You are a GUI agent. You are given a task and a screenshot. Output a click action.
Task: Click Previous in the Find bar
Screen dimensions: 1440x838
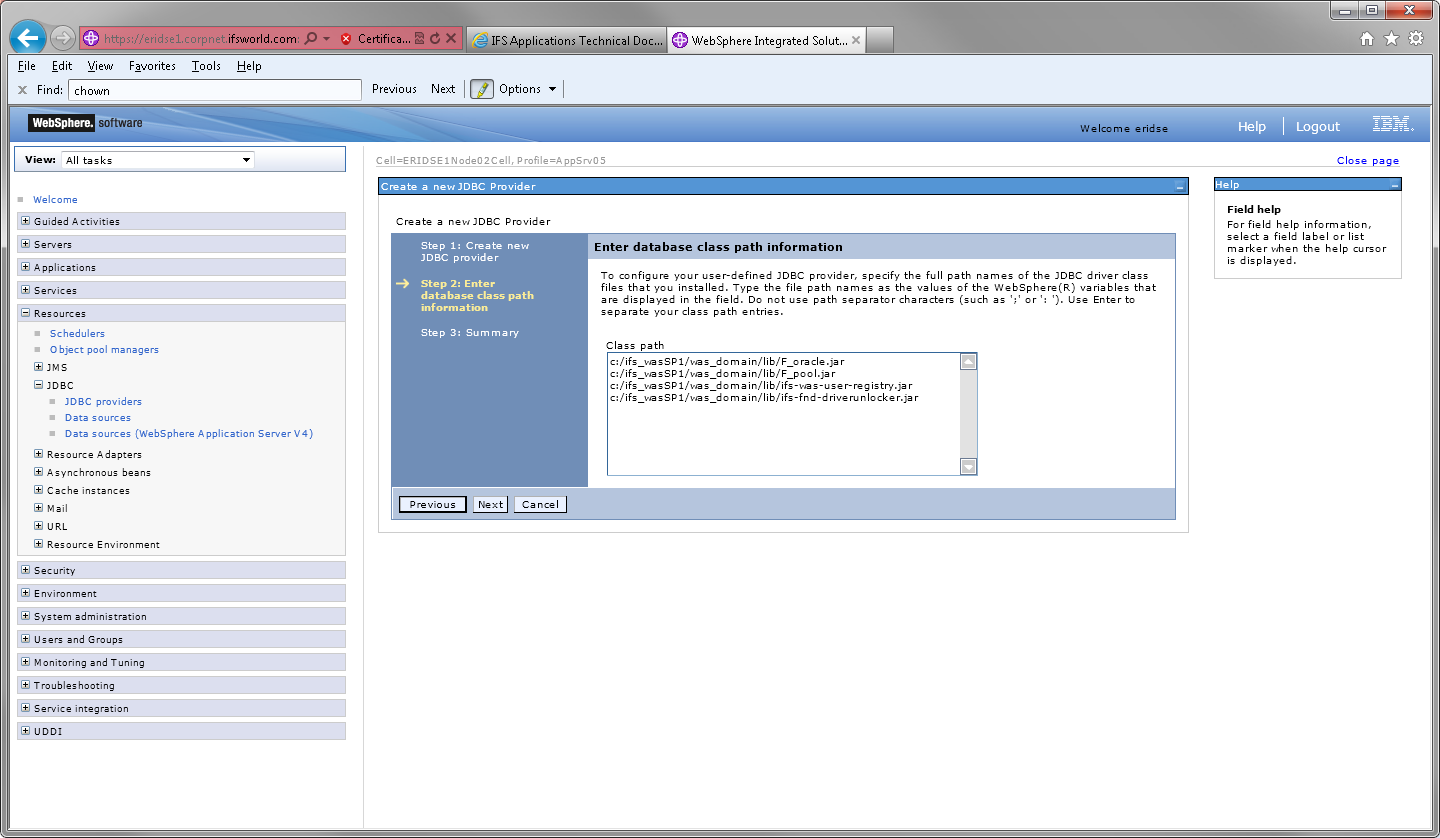394,89
